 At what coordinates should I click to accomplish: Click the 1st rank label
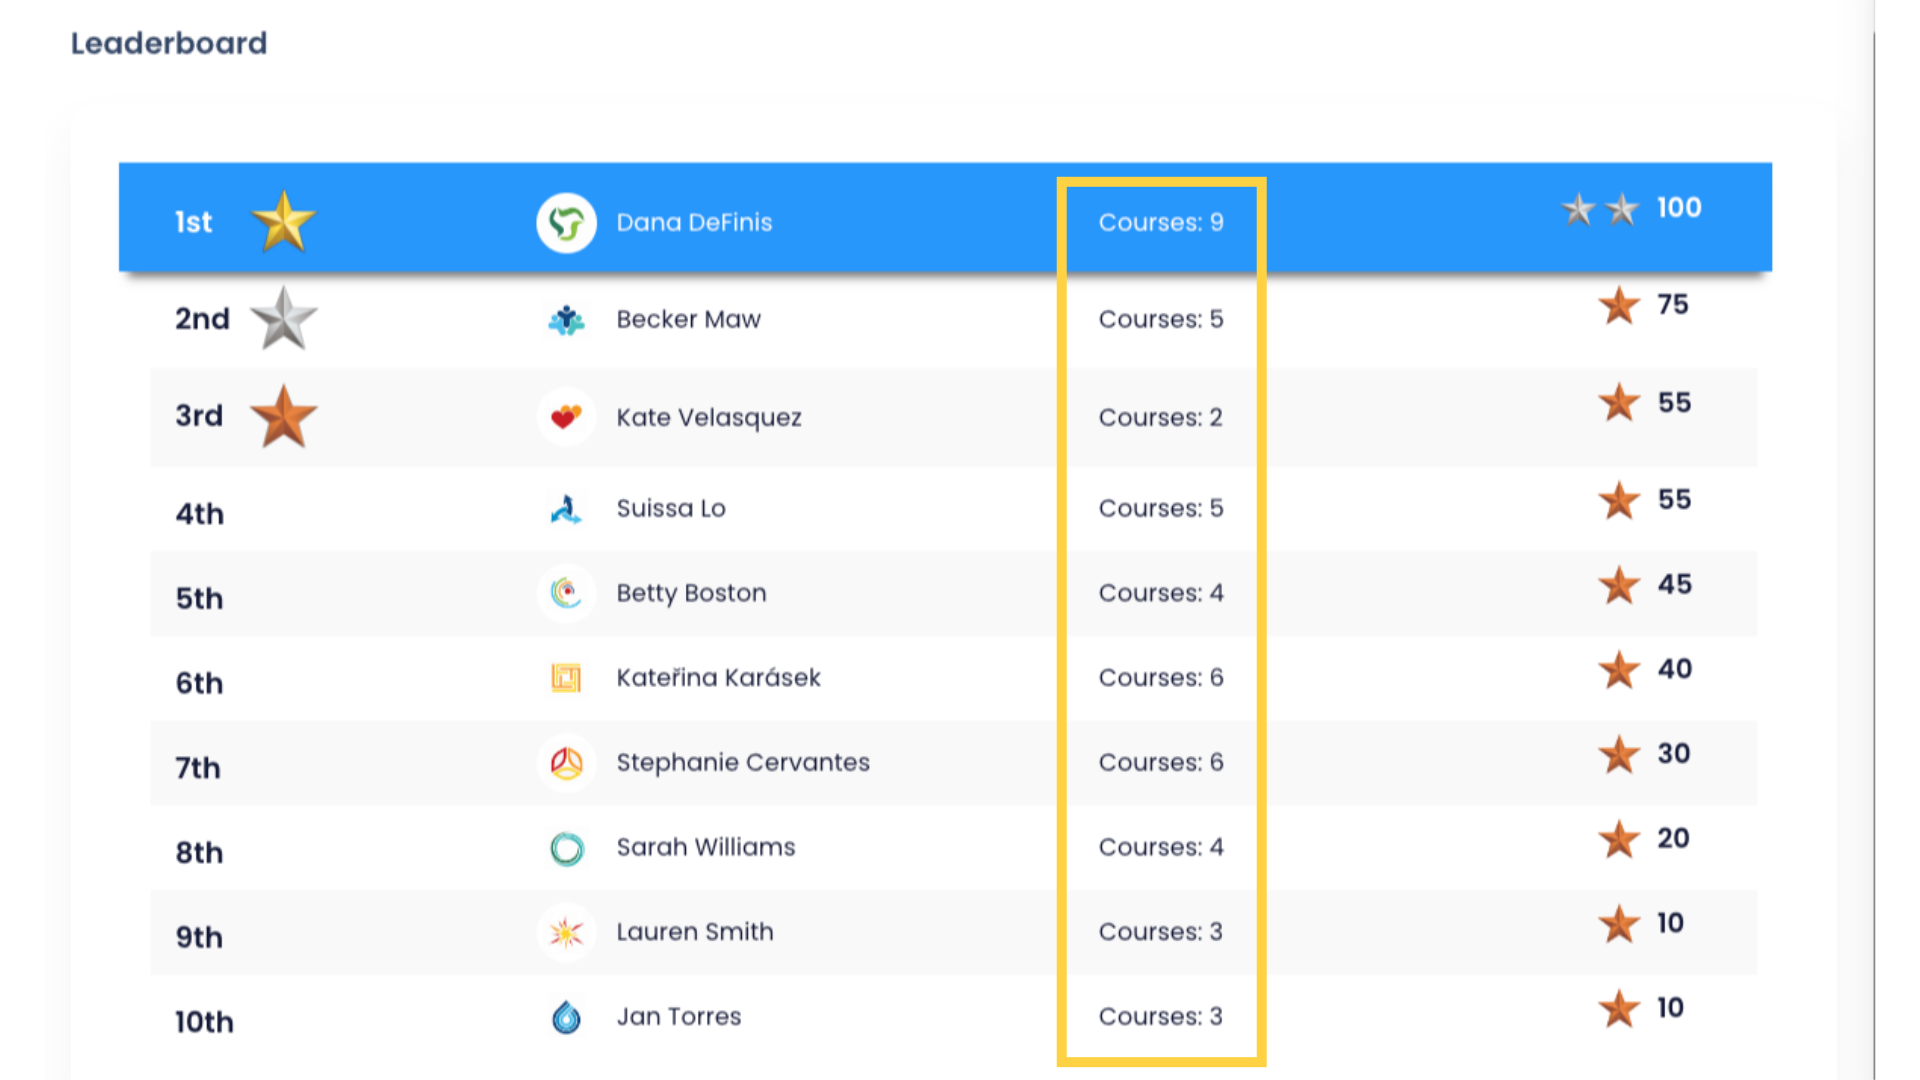pos(193,222)
